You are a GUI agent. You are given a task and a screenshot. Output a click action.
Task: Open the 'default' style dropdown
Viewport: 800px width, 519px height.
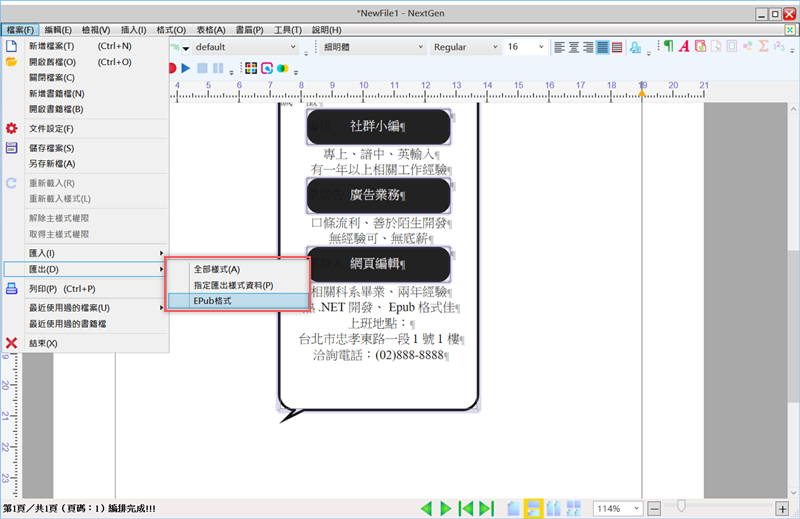coord(245,47)
